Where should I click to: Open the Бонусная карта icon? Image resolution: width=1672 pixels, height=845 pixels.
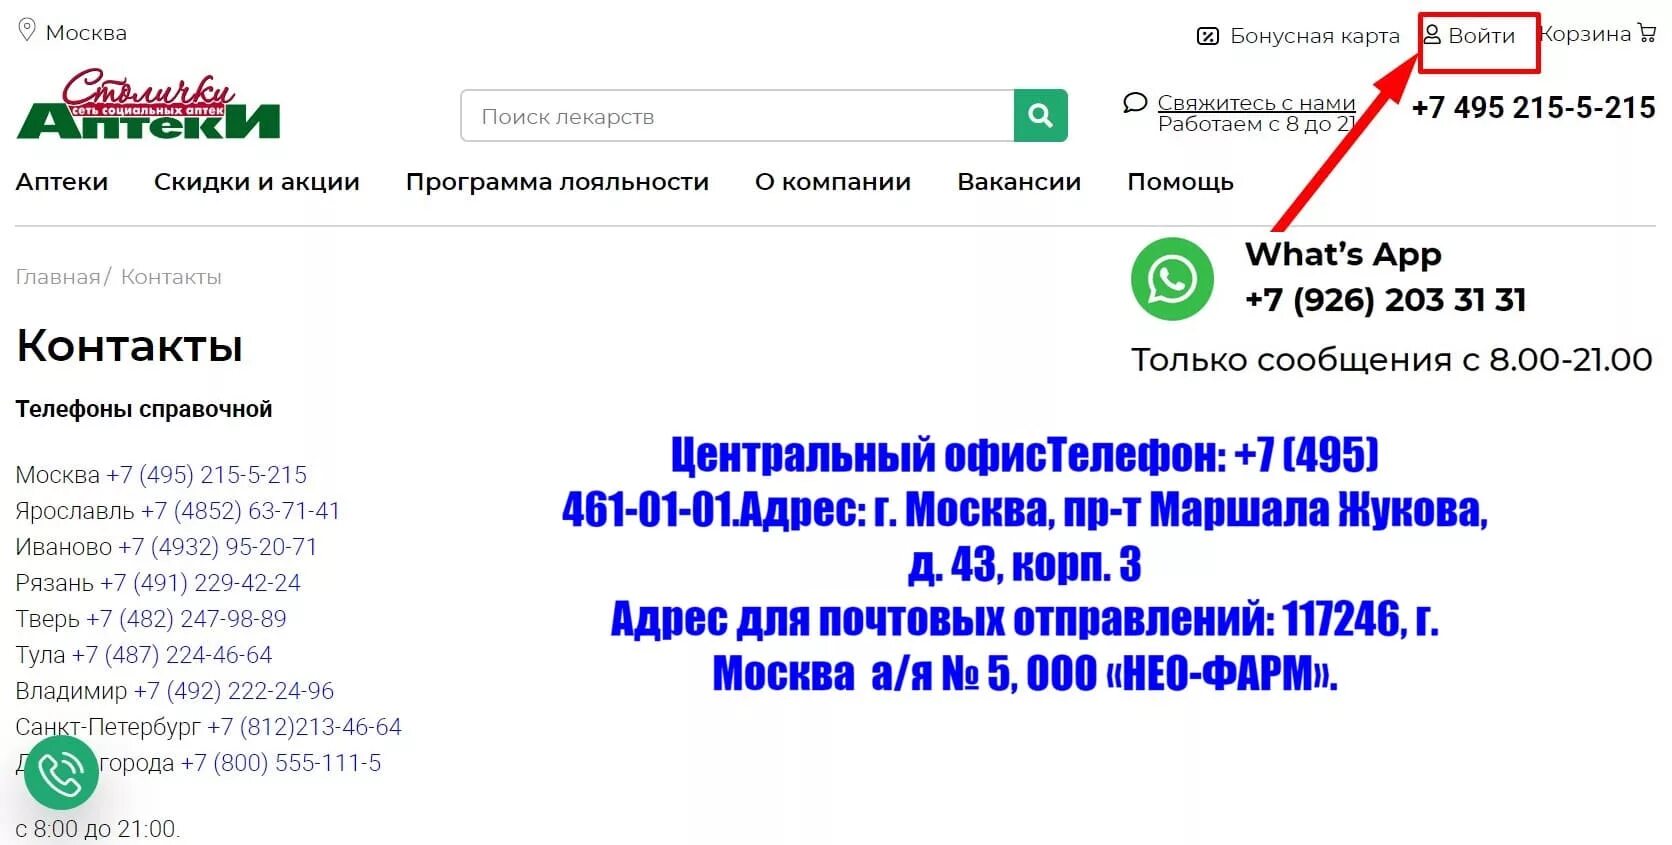1208,37
